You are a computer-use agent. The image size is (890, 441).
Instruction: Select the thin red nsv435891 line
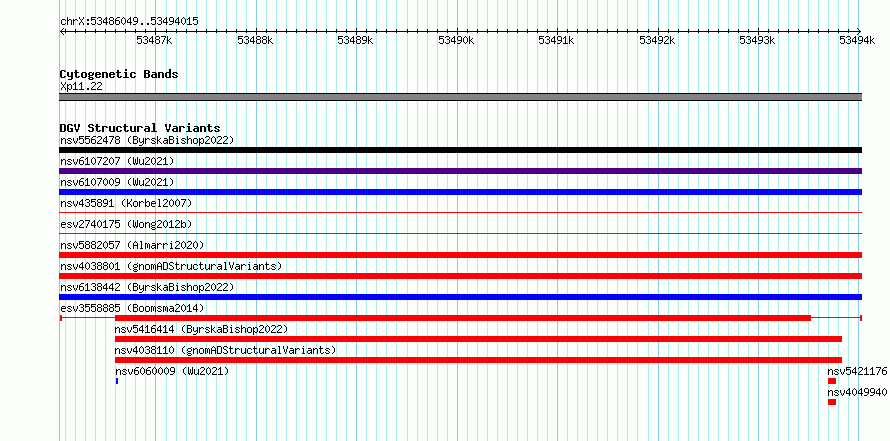click(460, 212)
